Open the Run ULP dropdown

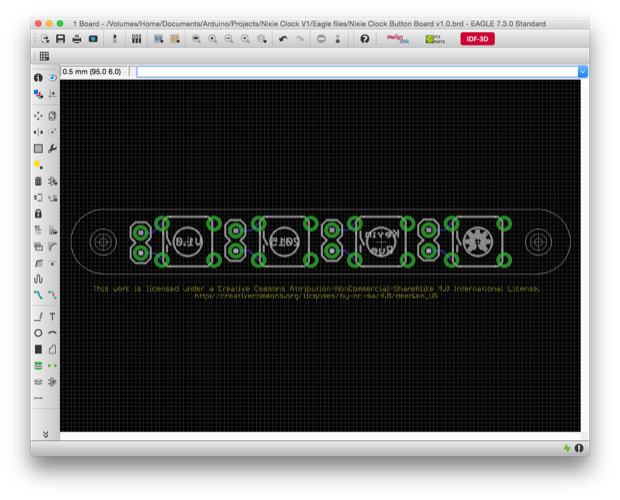[x=175, y=39]
